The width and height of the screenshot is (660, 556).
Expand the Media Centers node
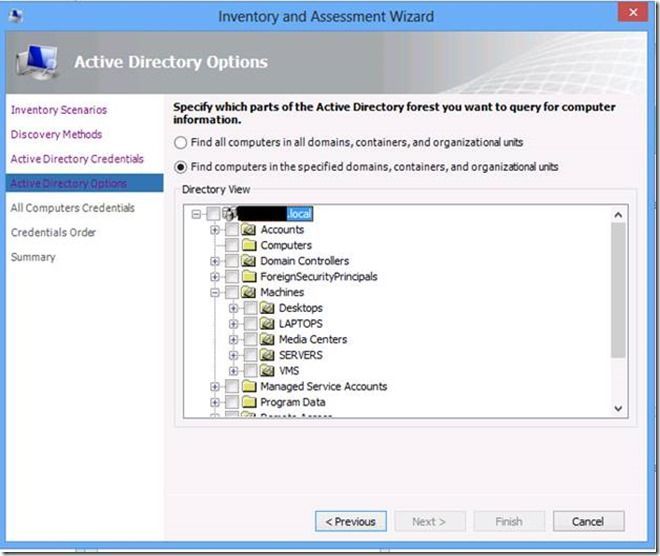click(x=233, y=339)
